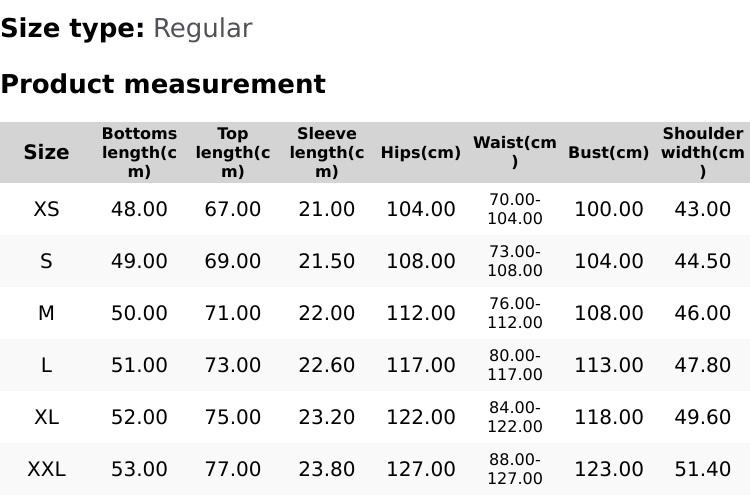Click the Waist(cm) column header
Viewport: 750px width, 495px height.
click(515, 152)
